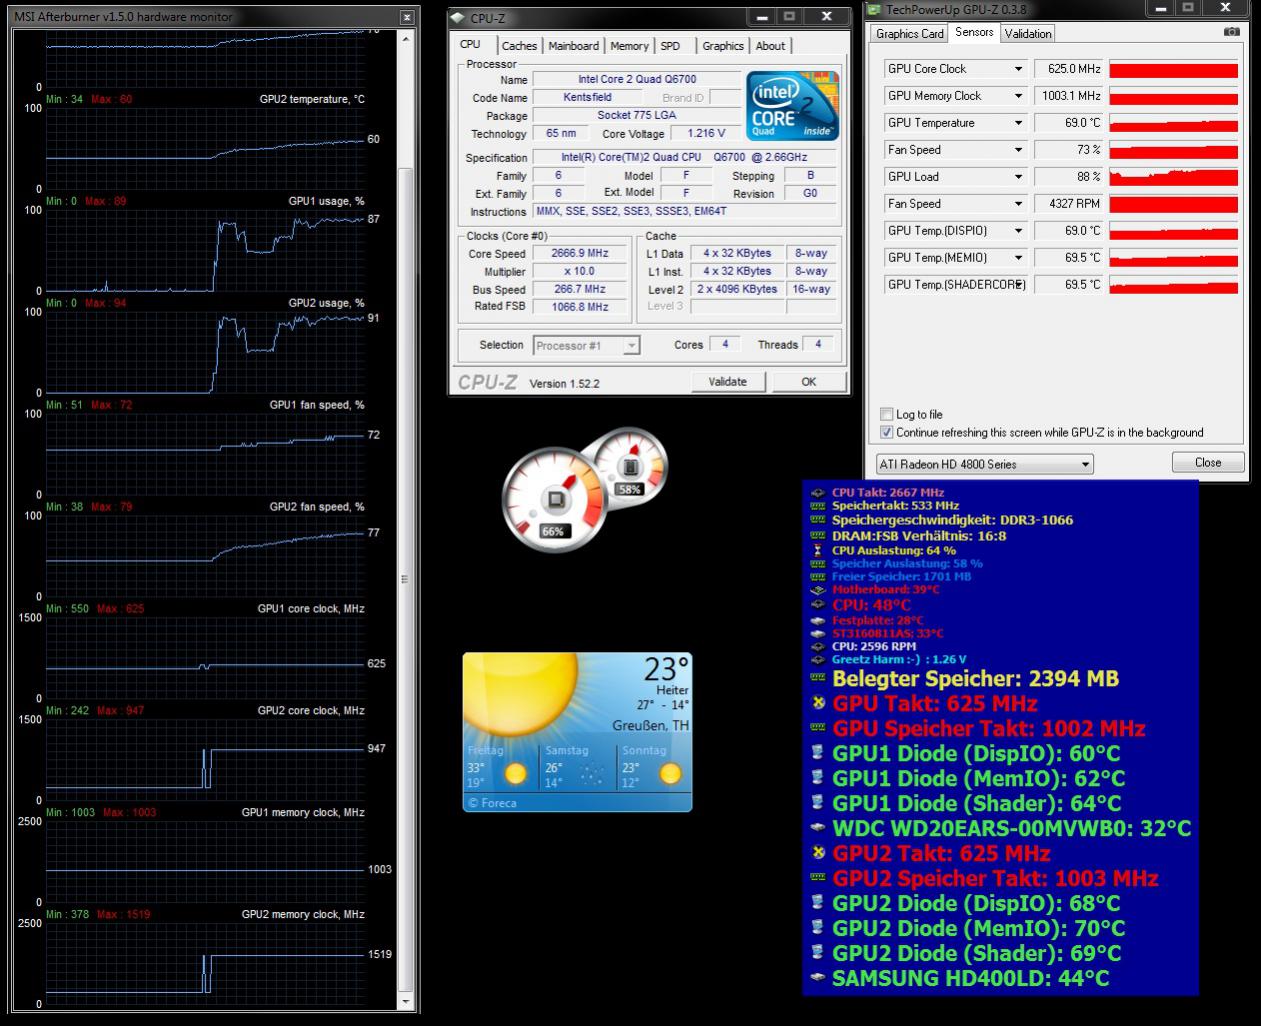Click the sun icon in weather widget
Viewport: 1261px width, 1026px height.
[519, 693]
